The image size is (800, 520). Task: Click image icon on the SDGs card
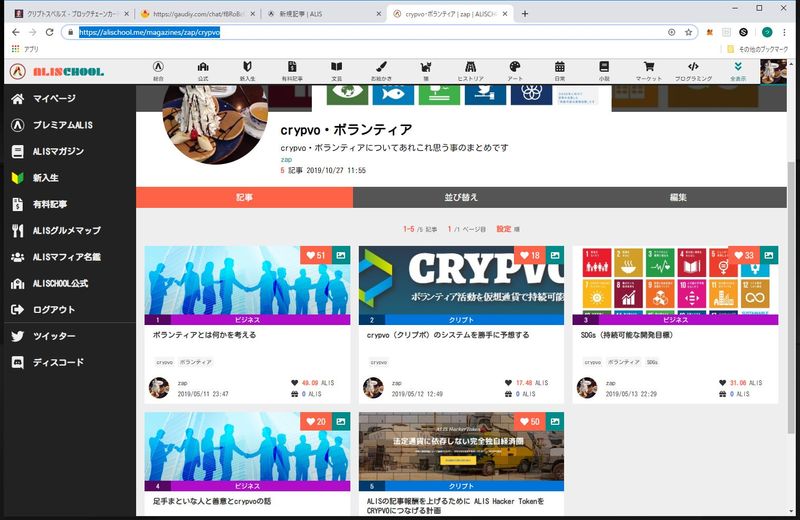(769, 255)
